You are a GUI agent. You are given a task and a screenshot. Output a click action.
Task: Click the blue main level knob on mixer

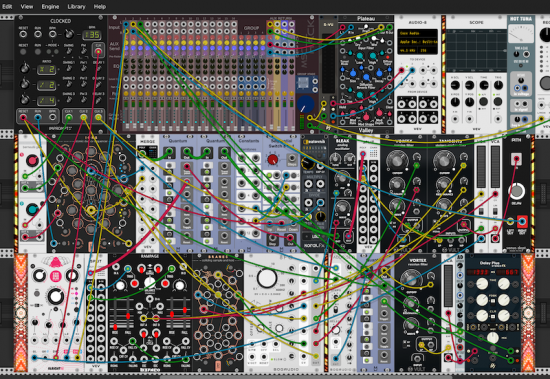coord(306,104)
